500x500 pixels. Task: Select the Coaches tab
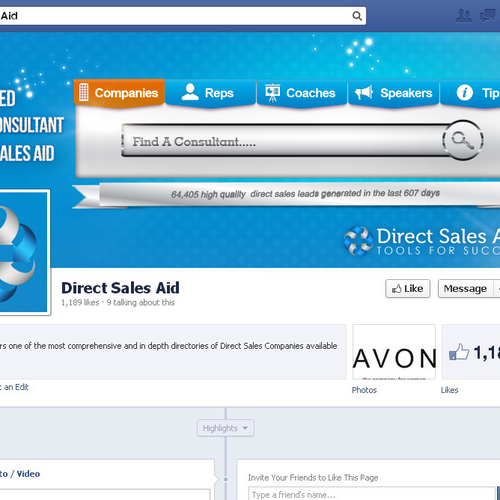302,93
